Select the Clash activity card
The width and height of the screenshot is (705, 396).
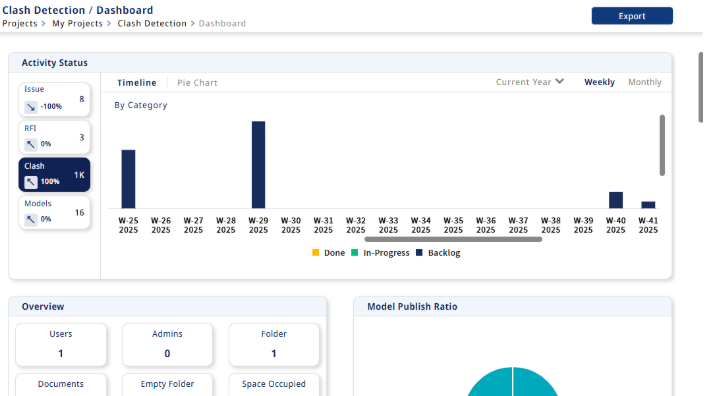point(54,175)
